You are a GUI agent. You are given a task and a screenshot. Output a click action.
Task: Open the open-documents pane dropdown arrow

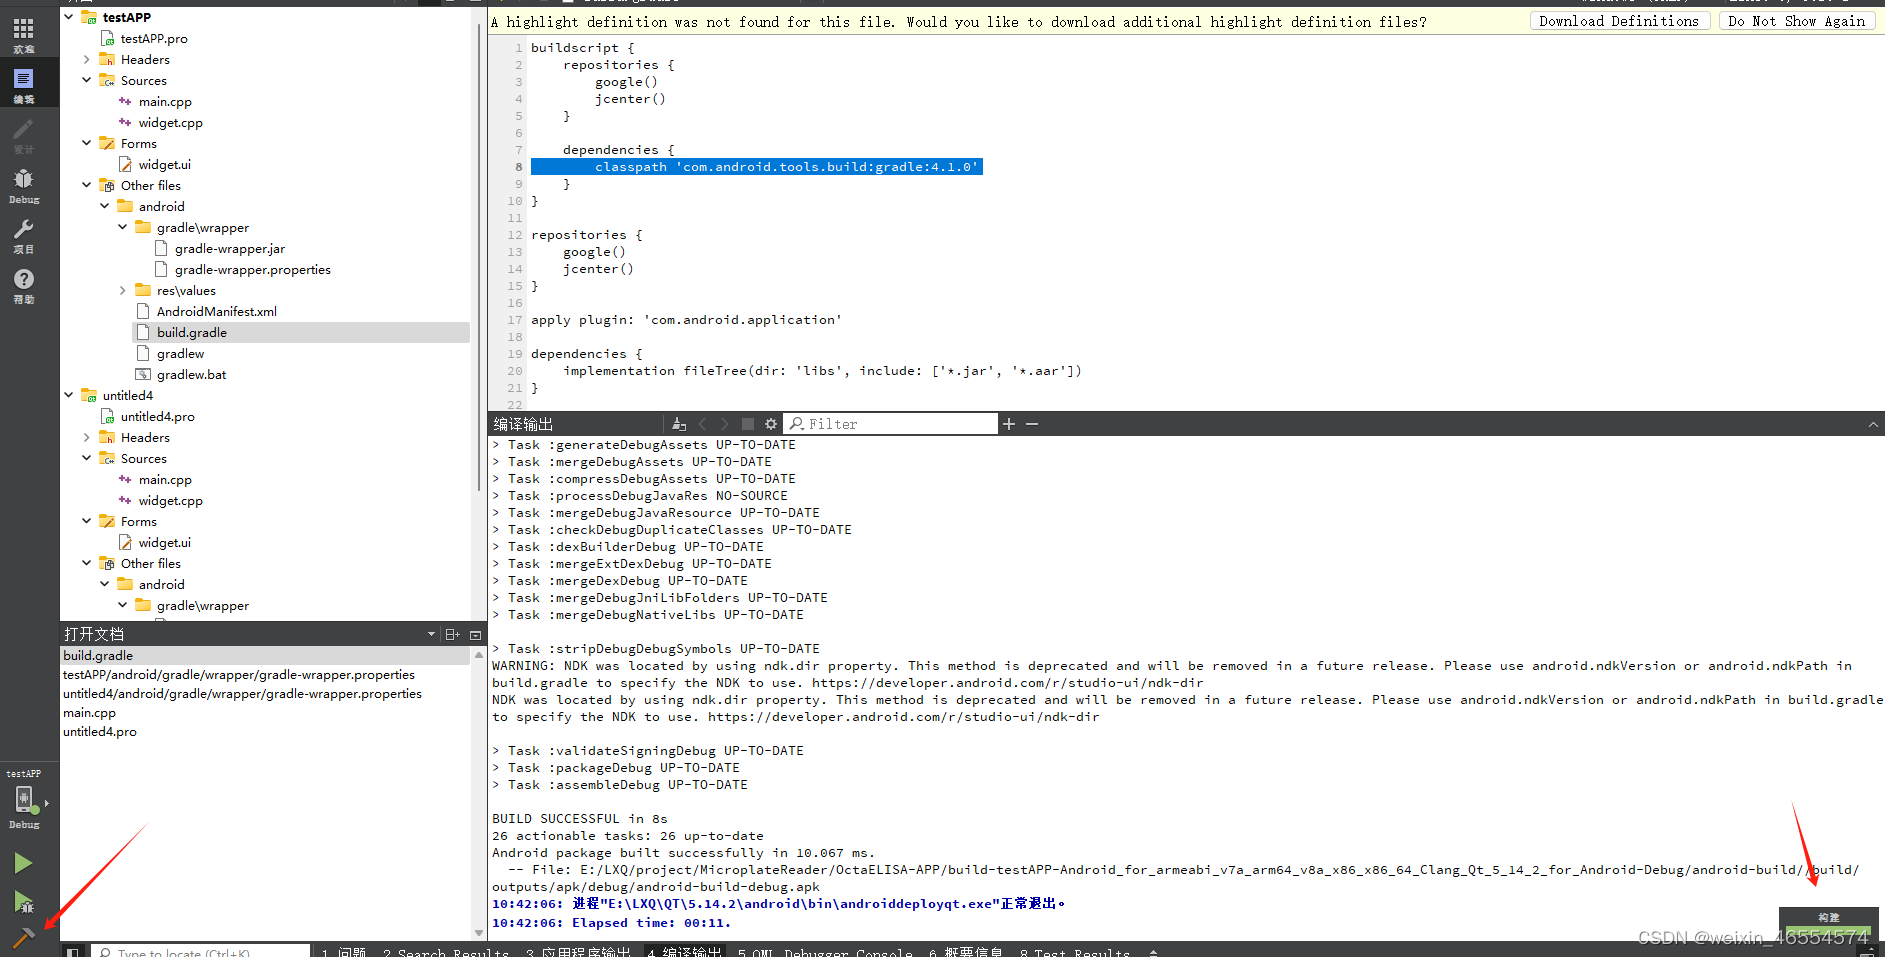click(x=431, y=634)
